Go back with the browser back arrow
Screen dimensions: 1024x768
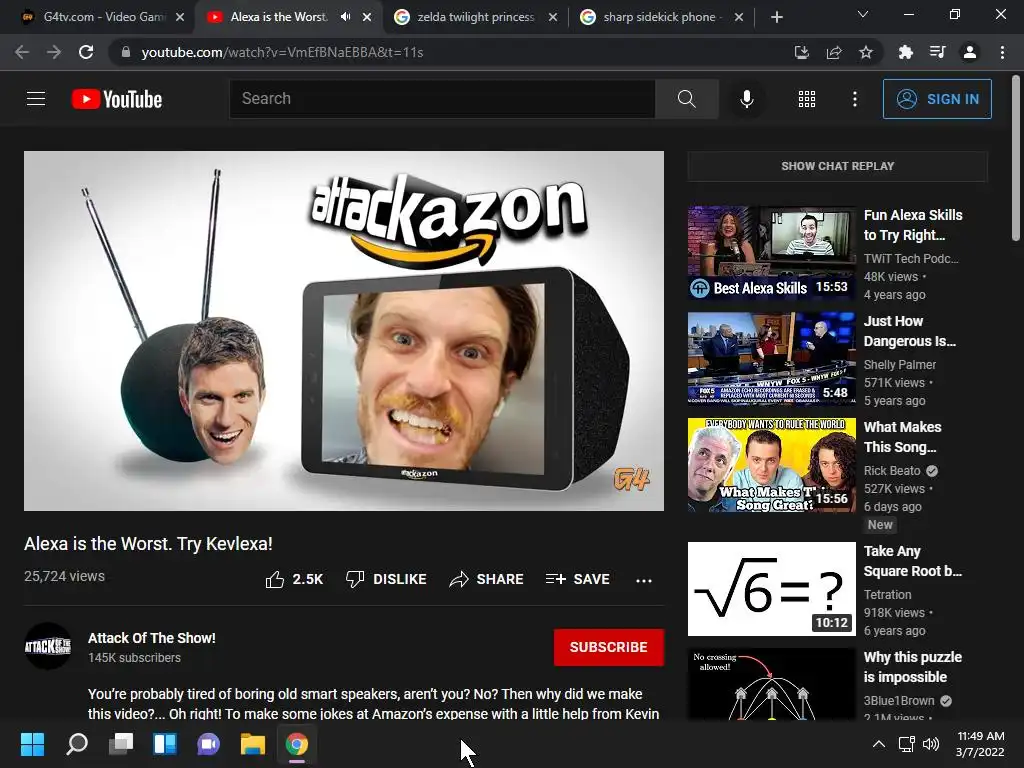point(22,52)
